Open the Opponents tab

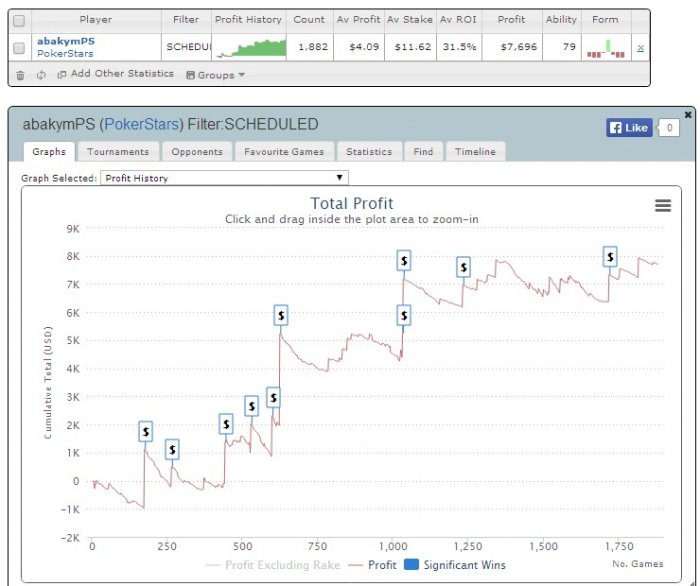pyautogui.click(x=197, y=152)
